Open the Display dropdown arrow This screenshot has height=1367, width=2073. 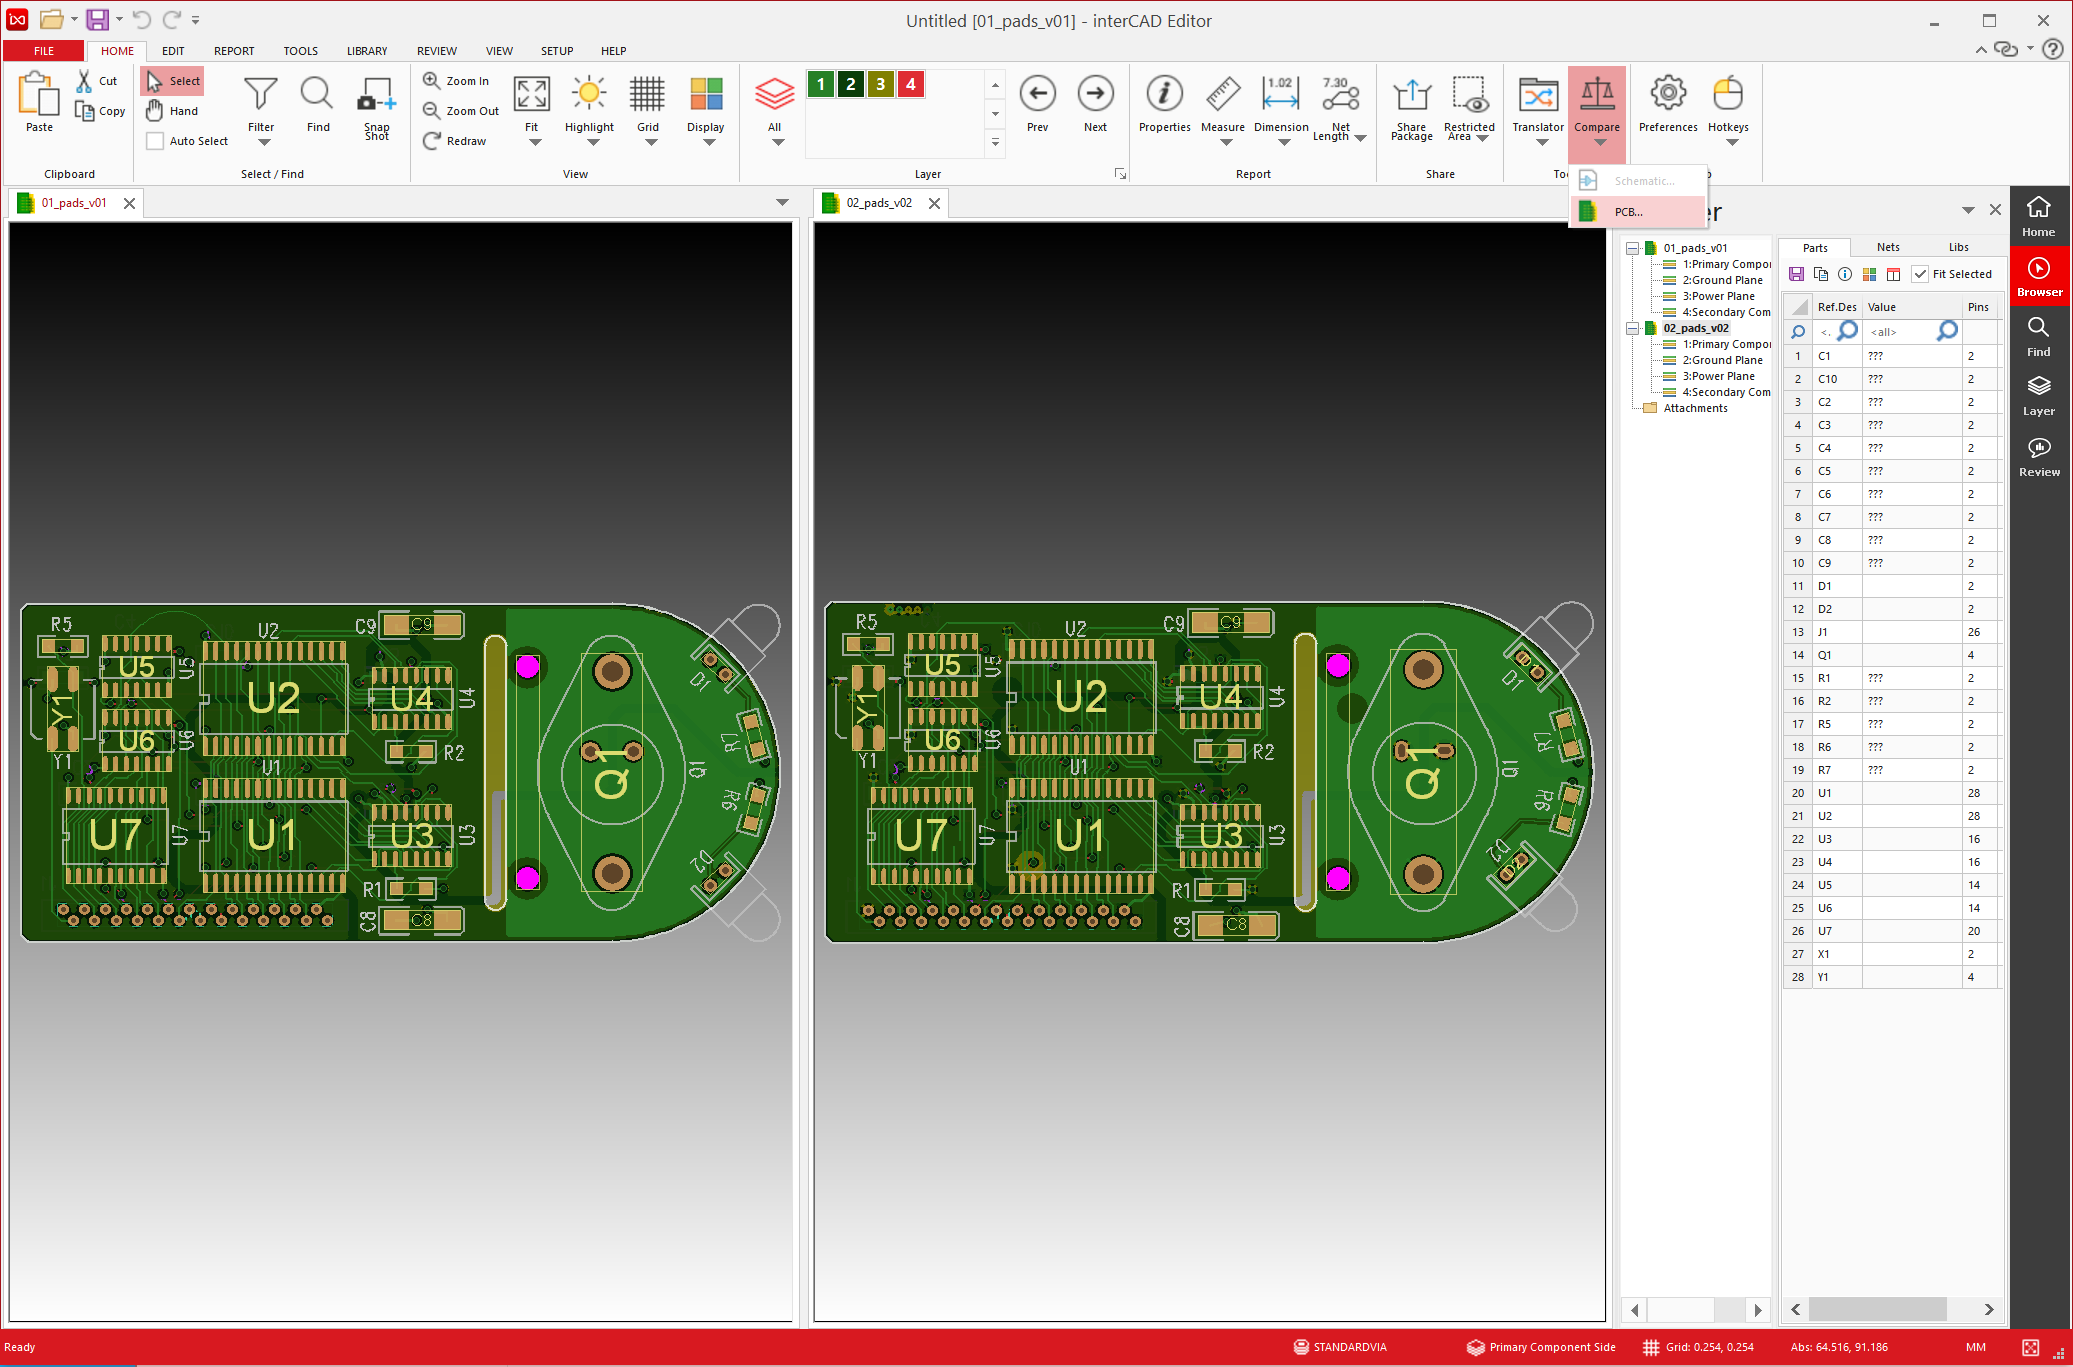708,143
